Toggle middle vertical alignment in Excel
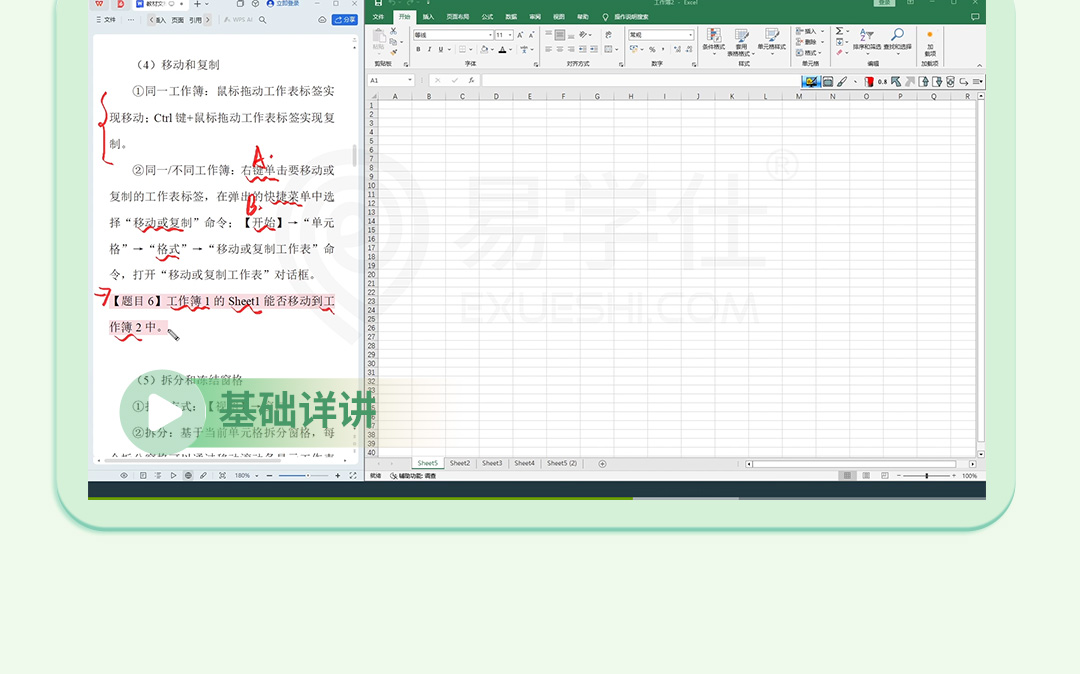The width and height of the screenshot is (1080, 674). tap(560, 35)
